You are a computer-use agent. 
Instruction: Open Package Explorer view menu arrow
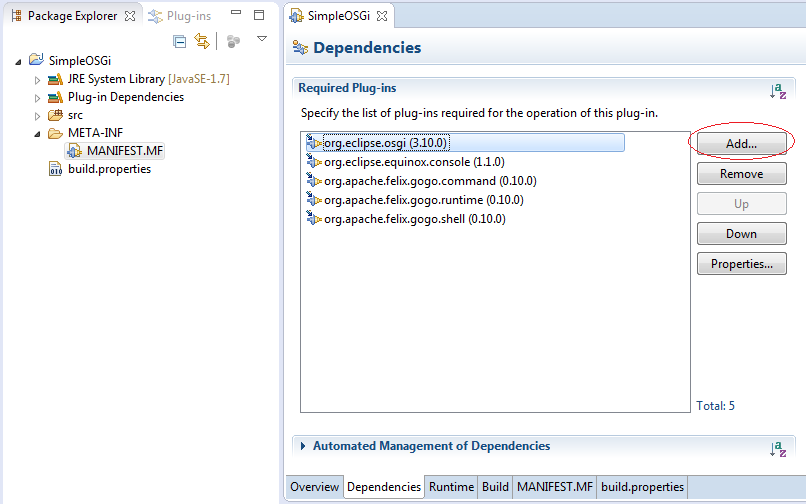pos(262,39)
